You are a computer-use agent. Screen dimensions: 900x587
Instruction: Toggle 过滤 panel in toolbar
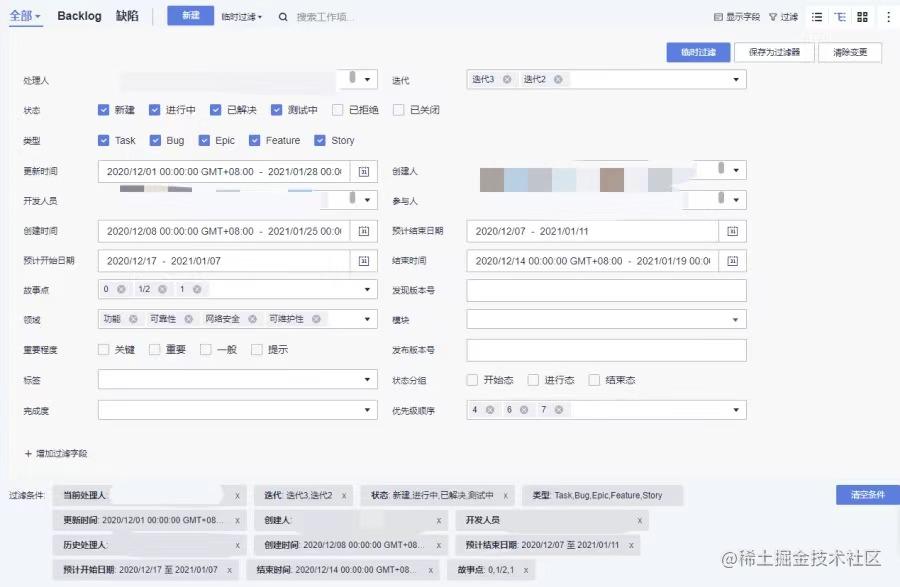point(783,17)
